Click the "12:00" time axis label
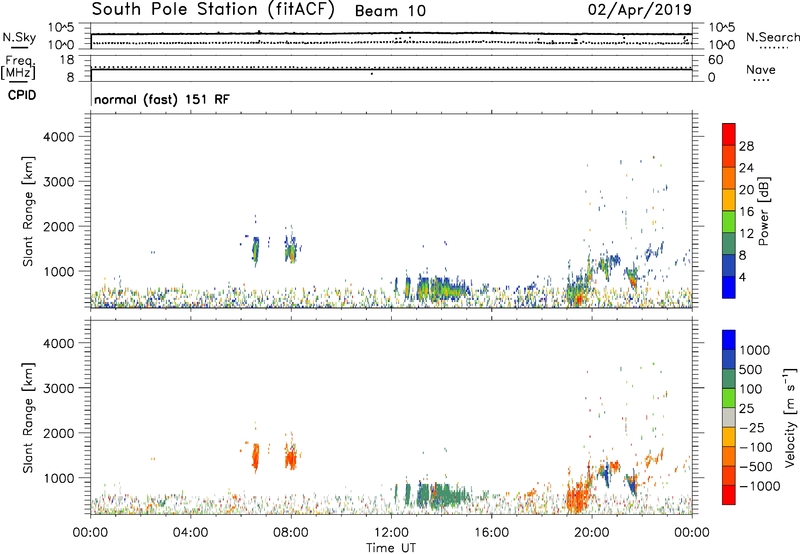This screenshot has height=554, width=800. (x=391, y=533)
